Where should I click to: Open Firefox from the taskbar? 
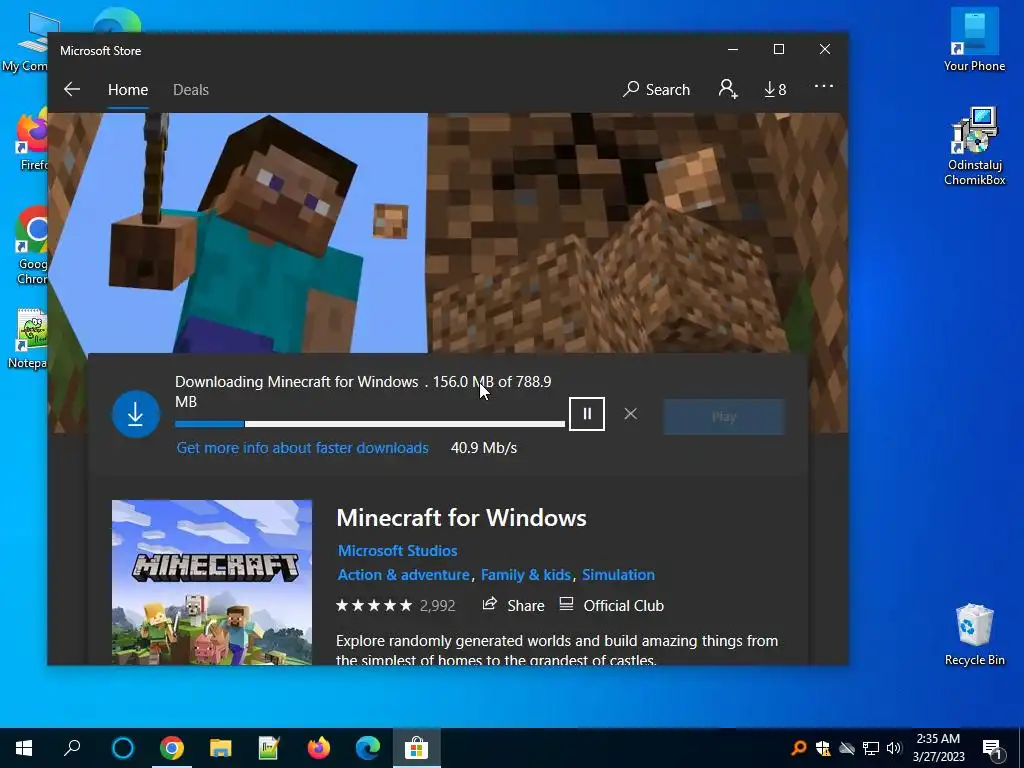pos(319,748)
